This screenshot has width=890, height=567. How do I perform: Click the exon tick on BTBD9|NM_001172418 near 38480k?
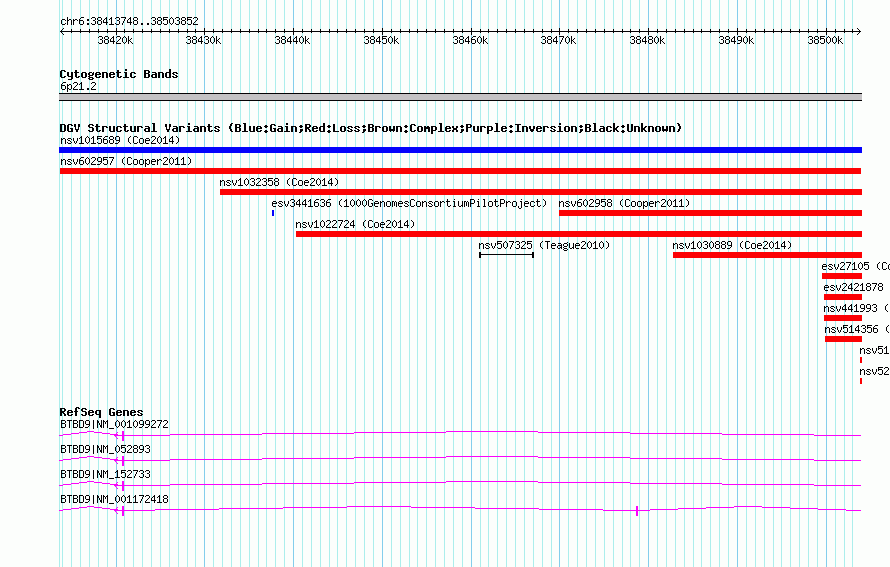637,511
